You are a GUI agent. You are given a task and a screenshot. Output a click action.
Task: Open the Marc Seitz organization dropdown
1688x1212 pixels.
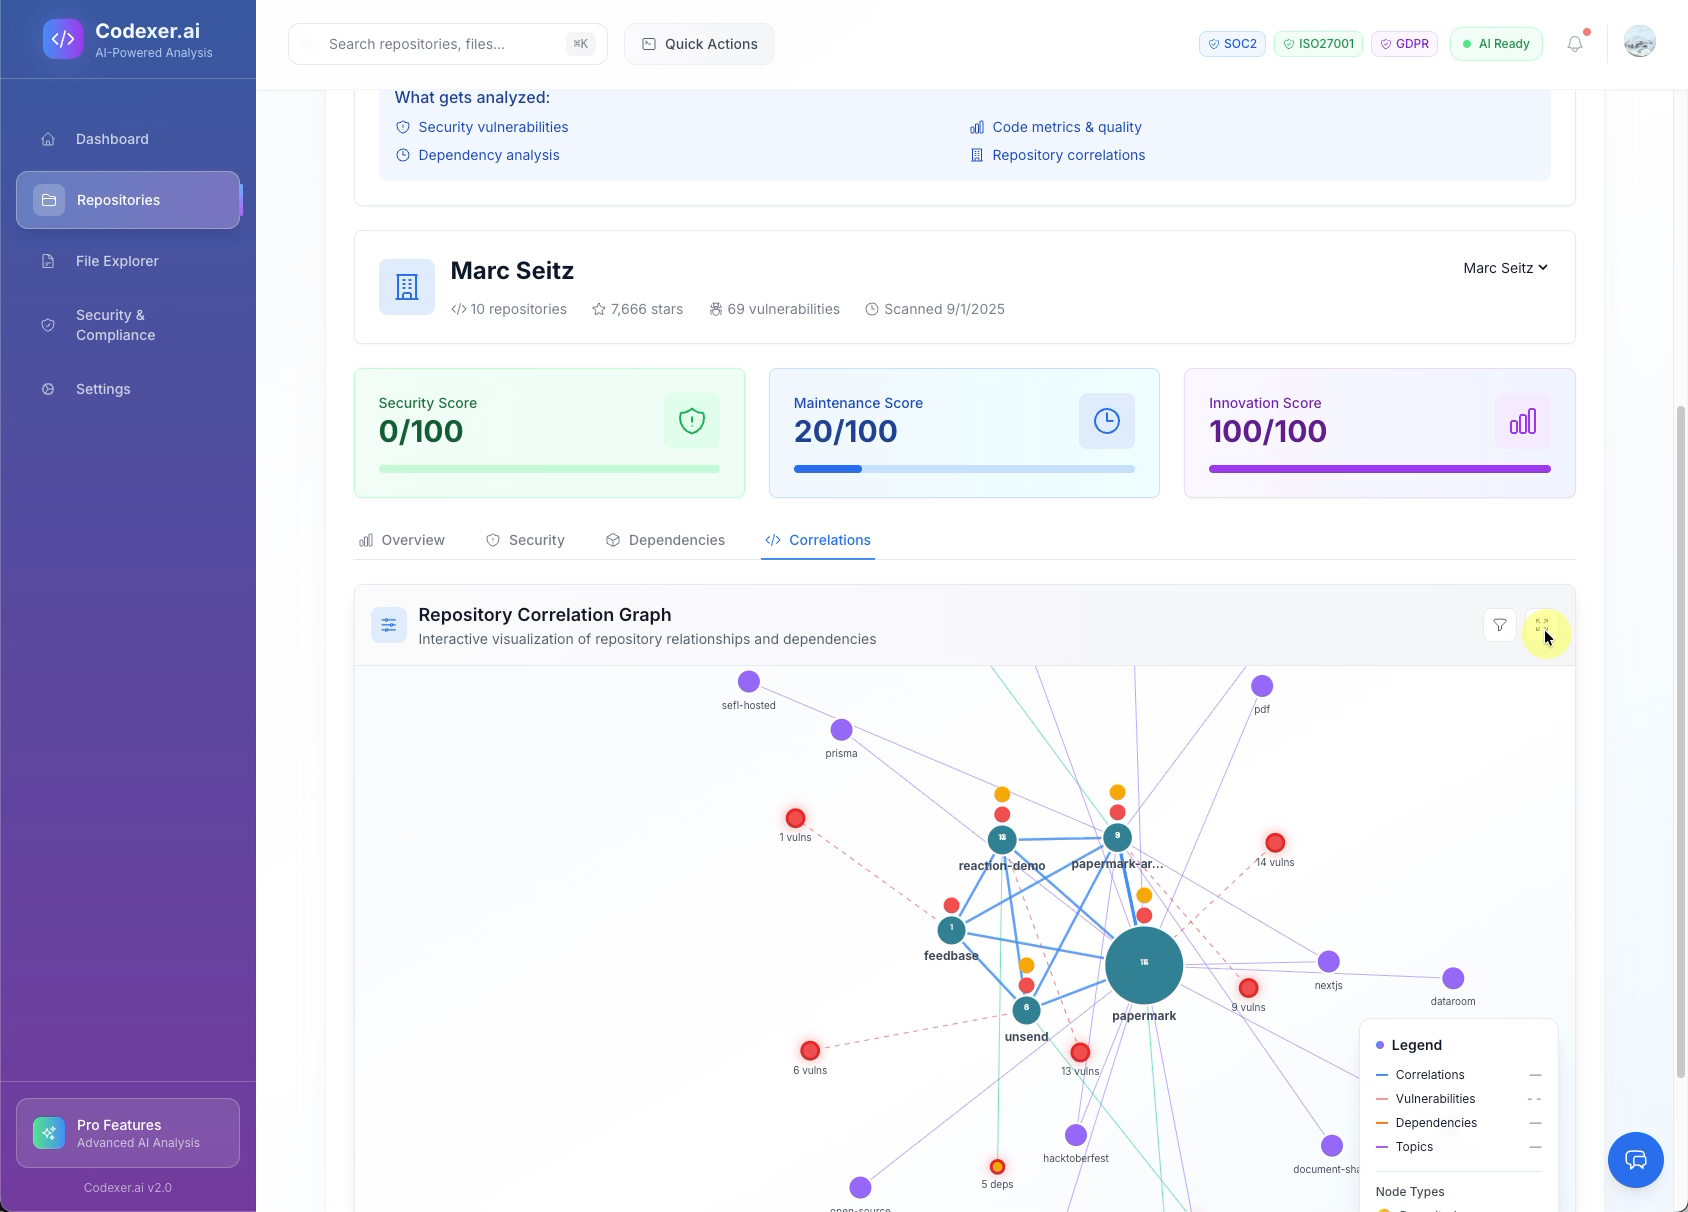[x=1504, y=268]
